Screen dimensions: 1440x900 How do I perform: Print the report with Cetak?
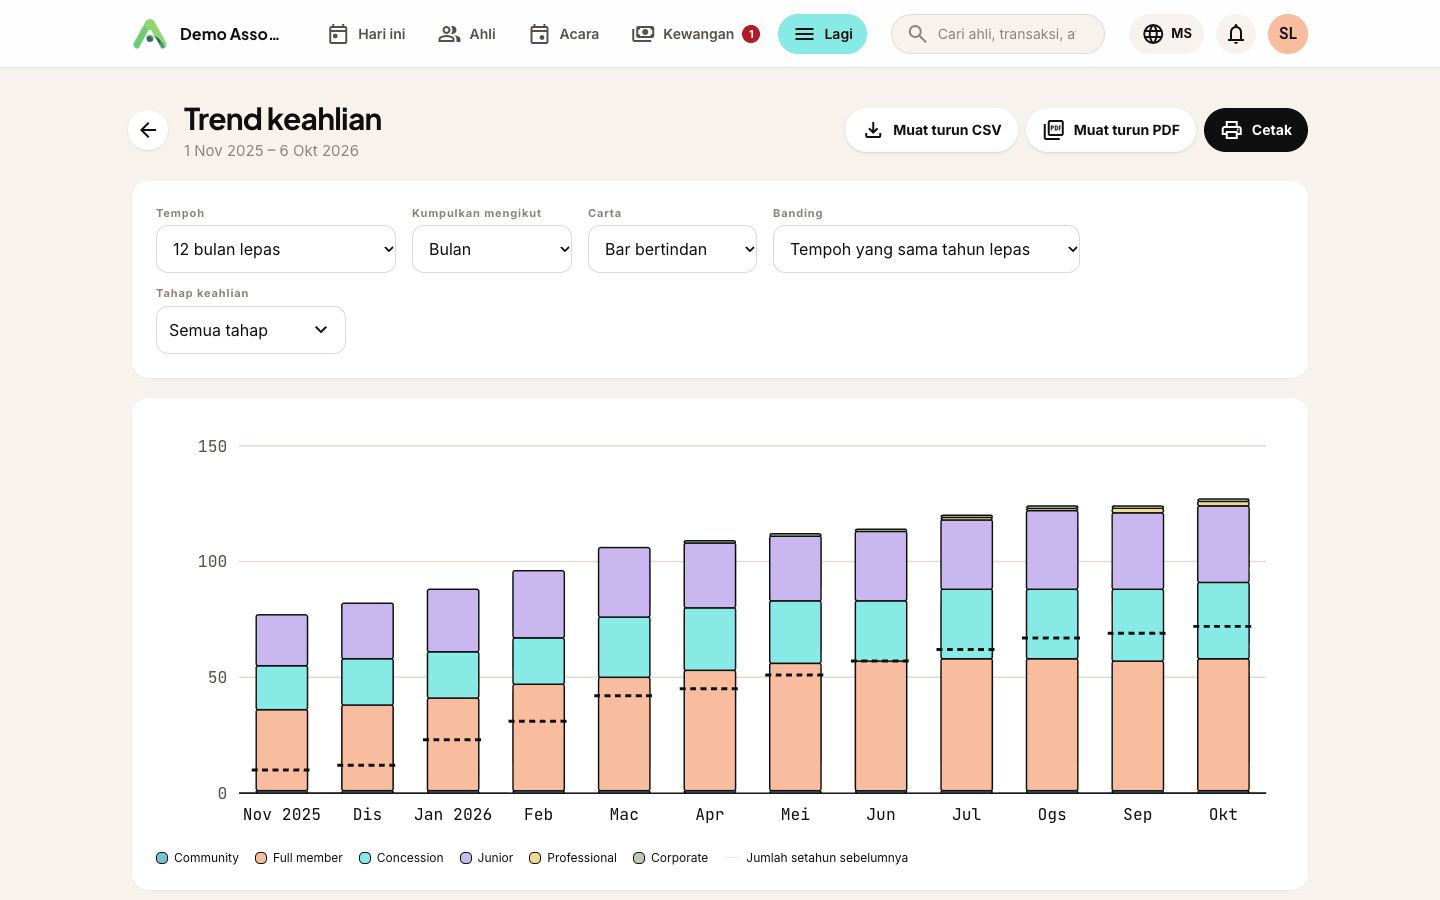click(1256, 130)
